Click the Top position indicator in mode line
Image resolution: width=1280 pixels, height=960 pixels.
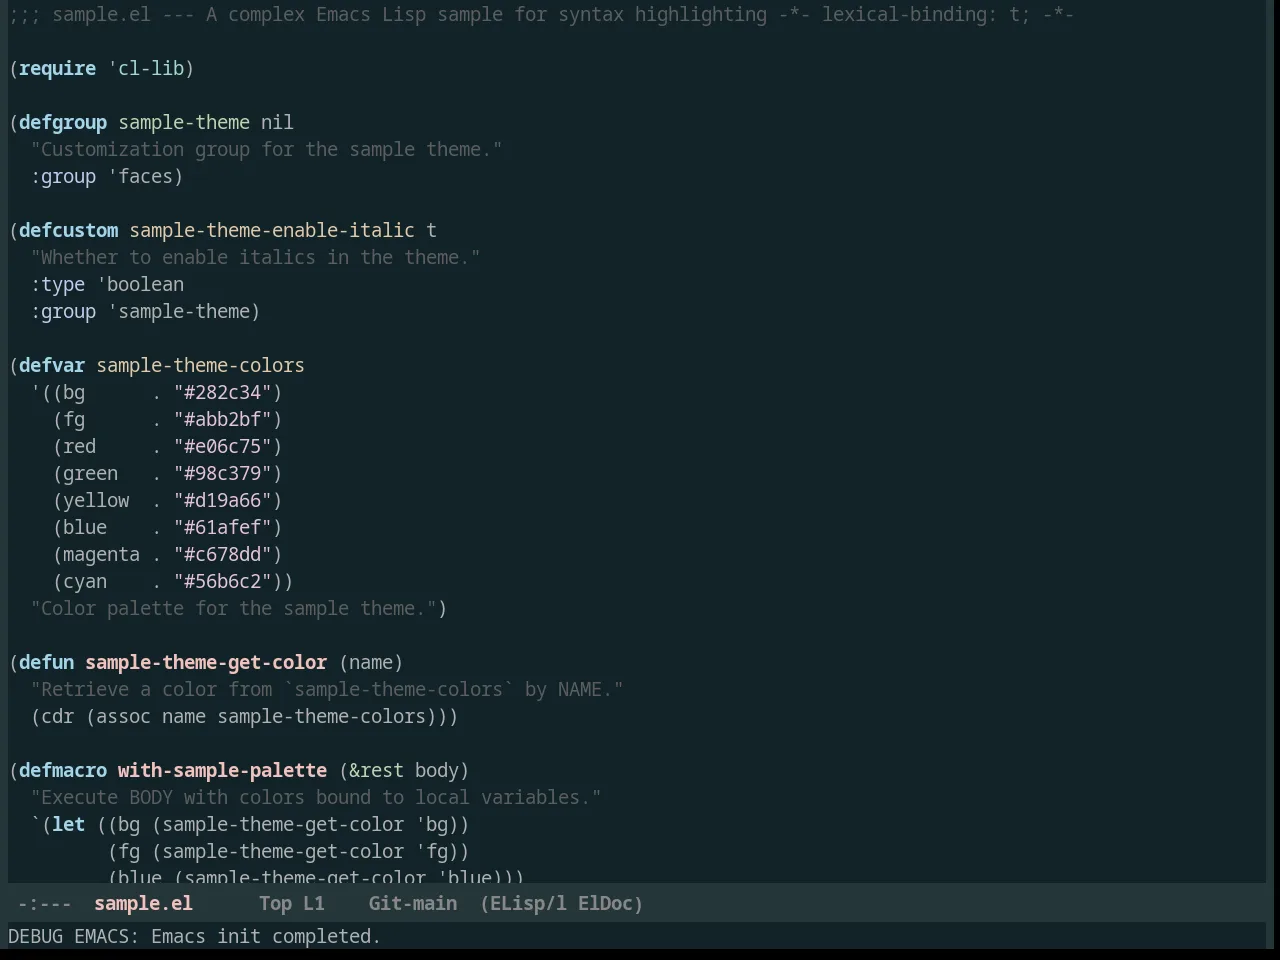275,903
